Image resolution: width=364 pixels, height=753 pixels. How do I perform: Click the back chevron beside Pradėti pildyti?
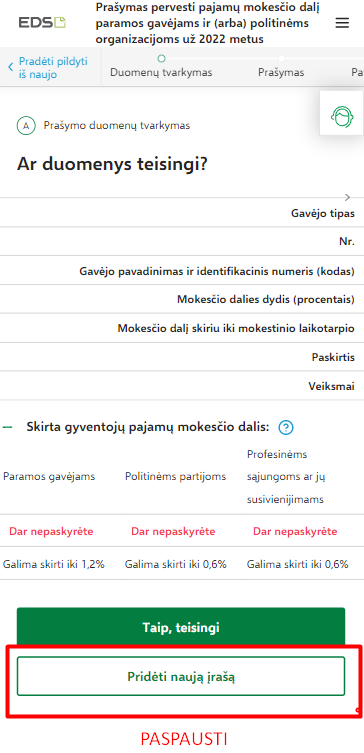pos(11,68)
